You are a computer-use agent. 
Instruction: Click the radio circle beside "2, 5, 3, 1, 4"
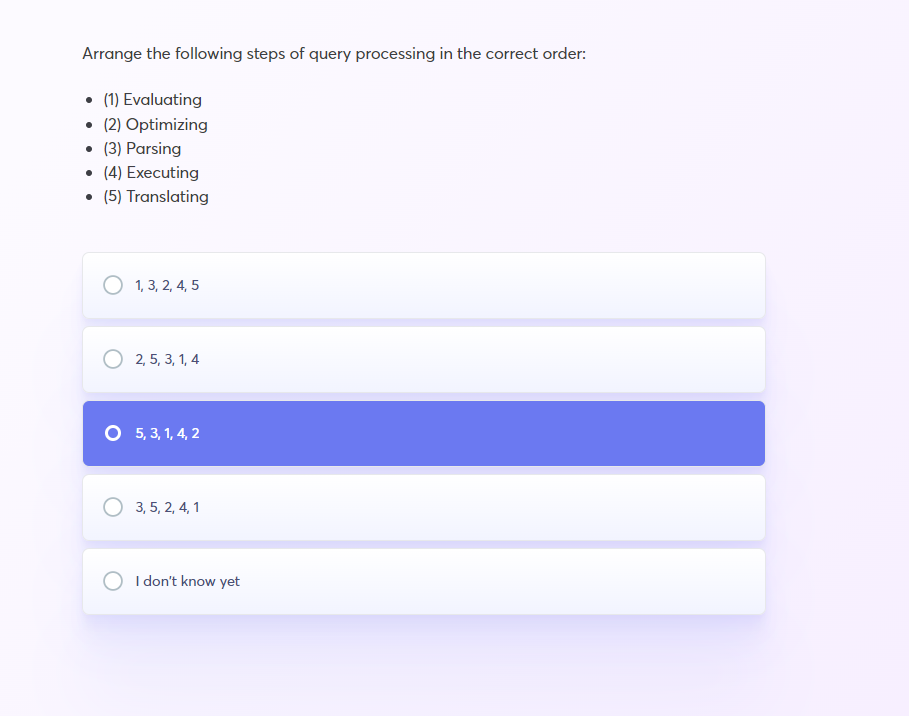113,358
